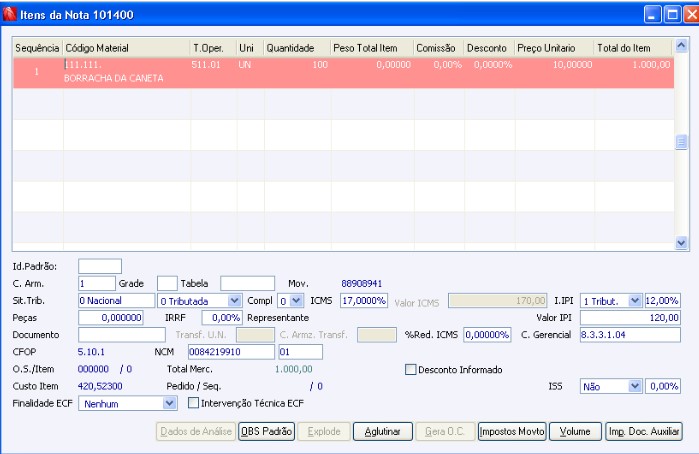The image size is (699, 454).
Task: Open Impostos Movto button
Action: [512, 431]
